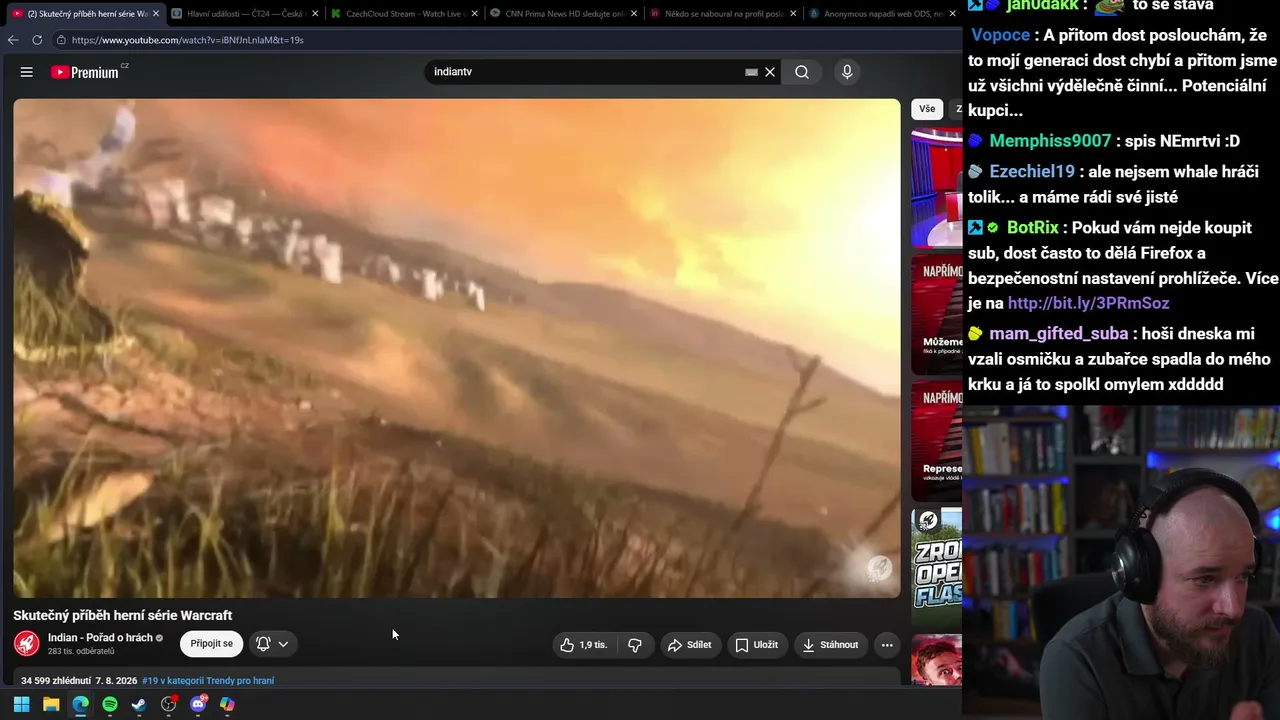Click the video title Skutečný příběh herní série Warcraft
The image size is (1280, 720).
(123, 615)
